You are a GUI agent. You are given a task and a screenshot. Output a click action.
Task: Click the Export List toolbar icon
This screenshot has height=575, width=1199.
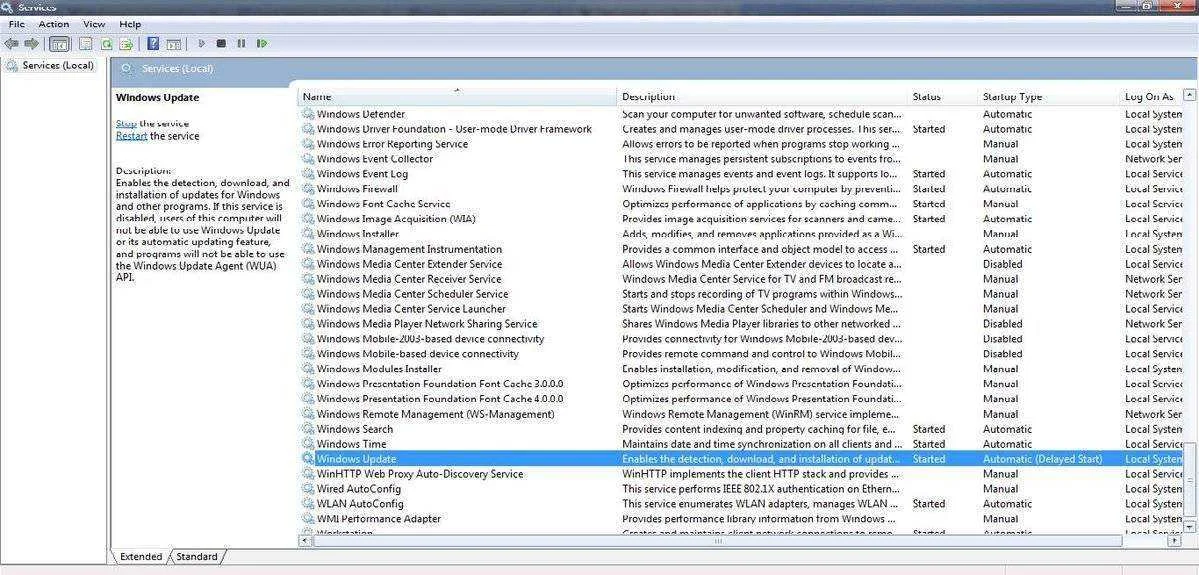click(x=126, y=44)
